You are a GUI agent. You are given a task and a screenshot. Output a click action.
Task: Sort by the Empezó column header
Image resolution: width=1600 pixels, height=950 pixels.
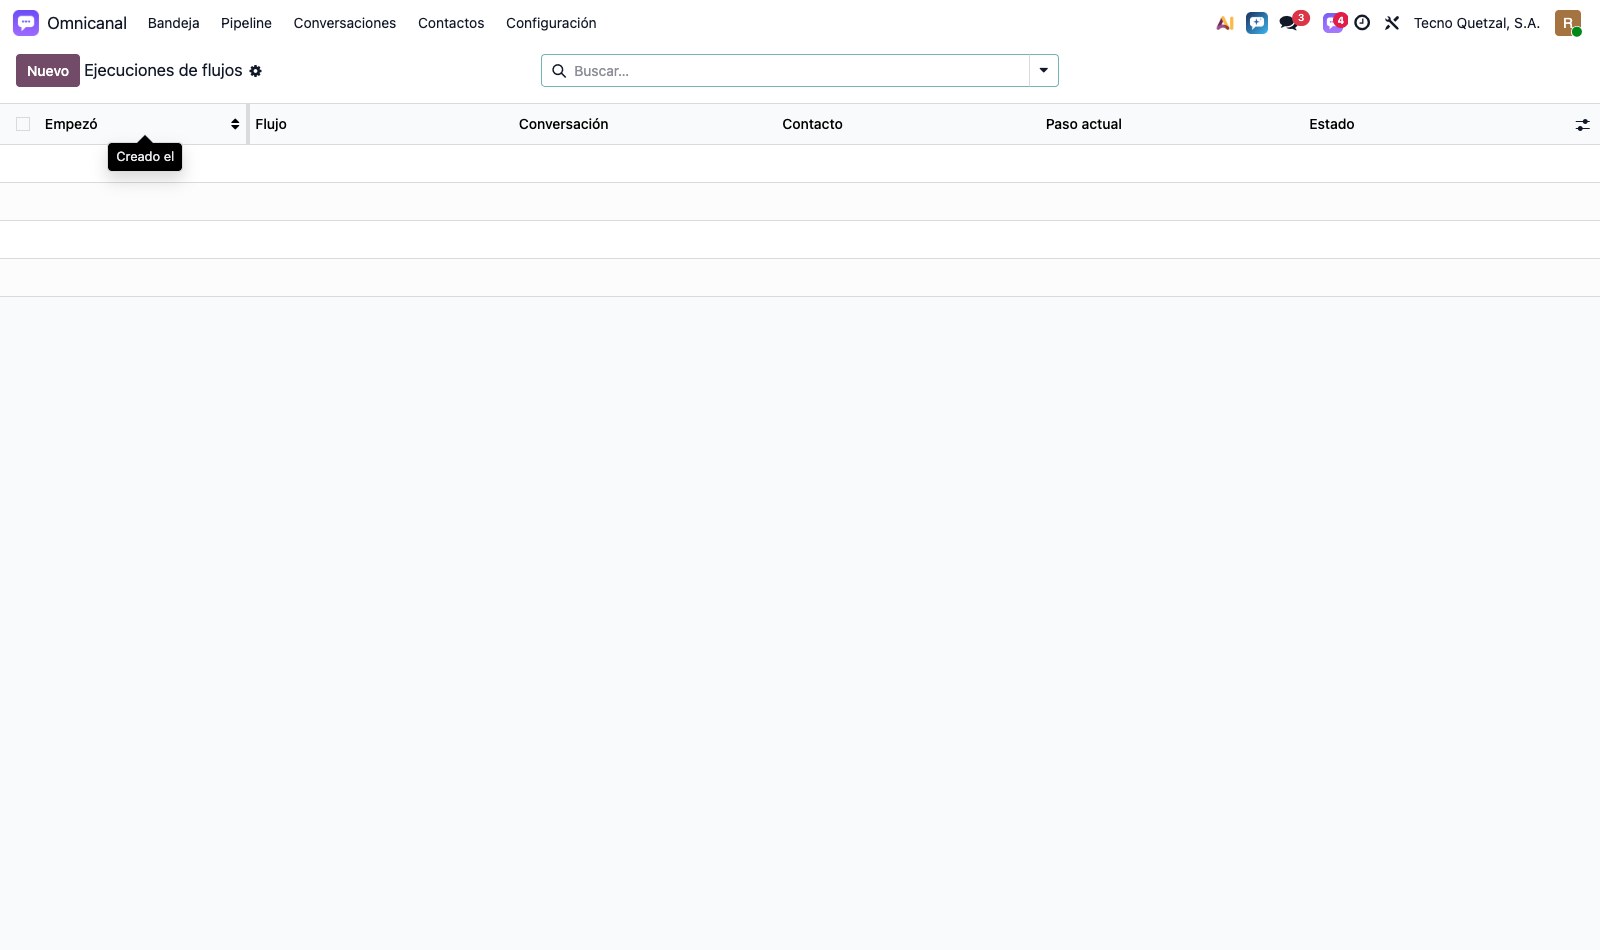point(71,124)
